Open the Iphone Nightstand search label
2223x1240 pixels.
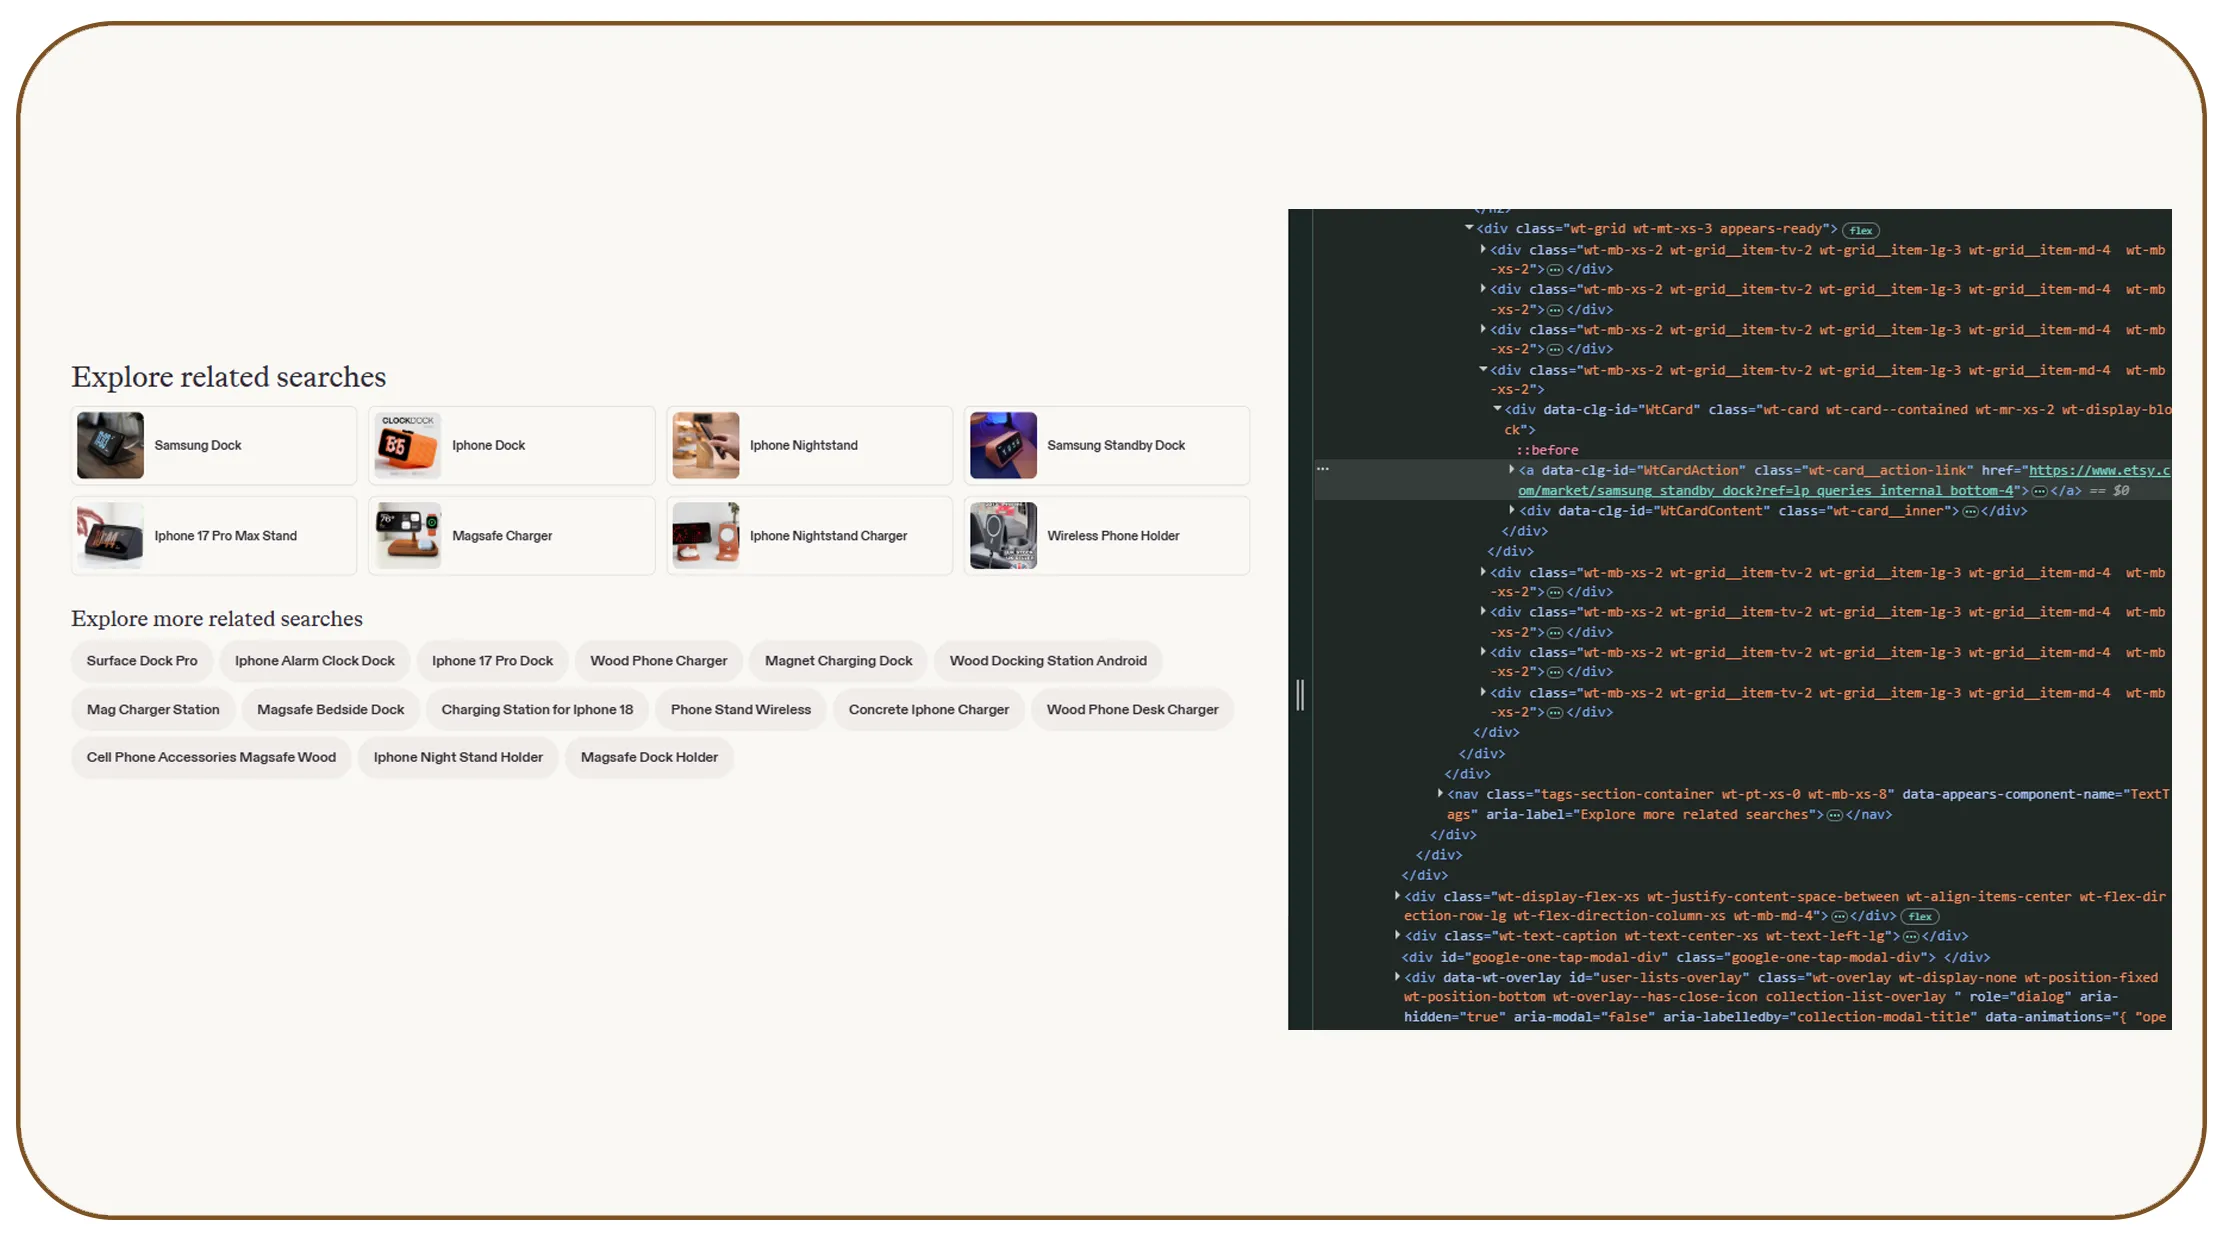pos(804,445)
